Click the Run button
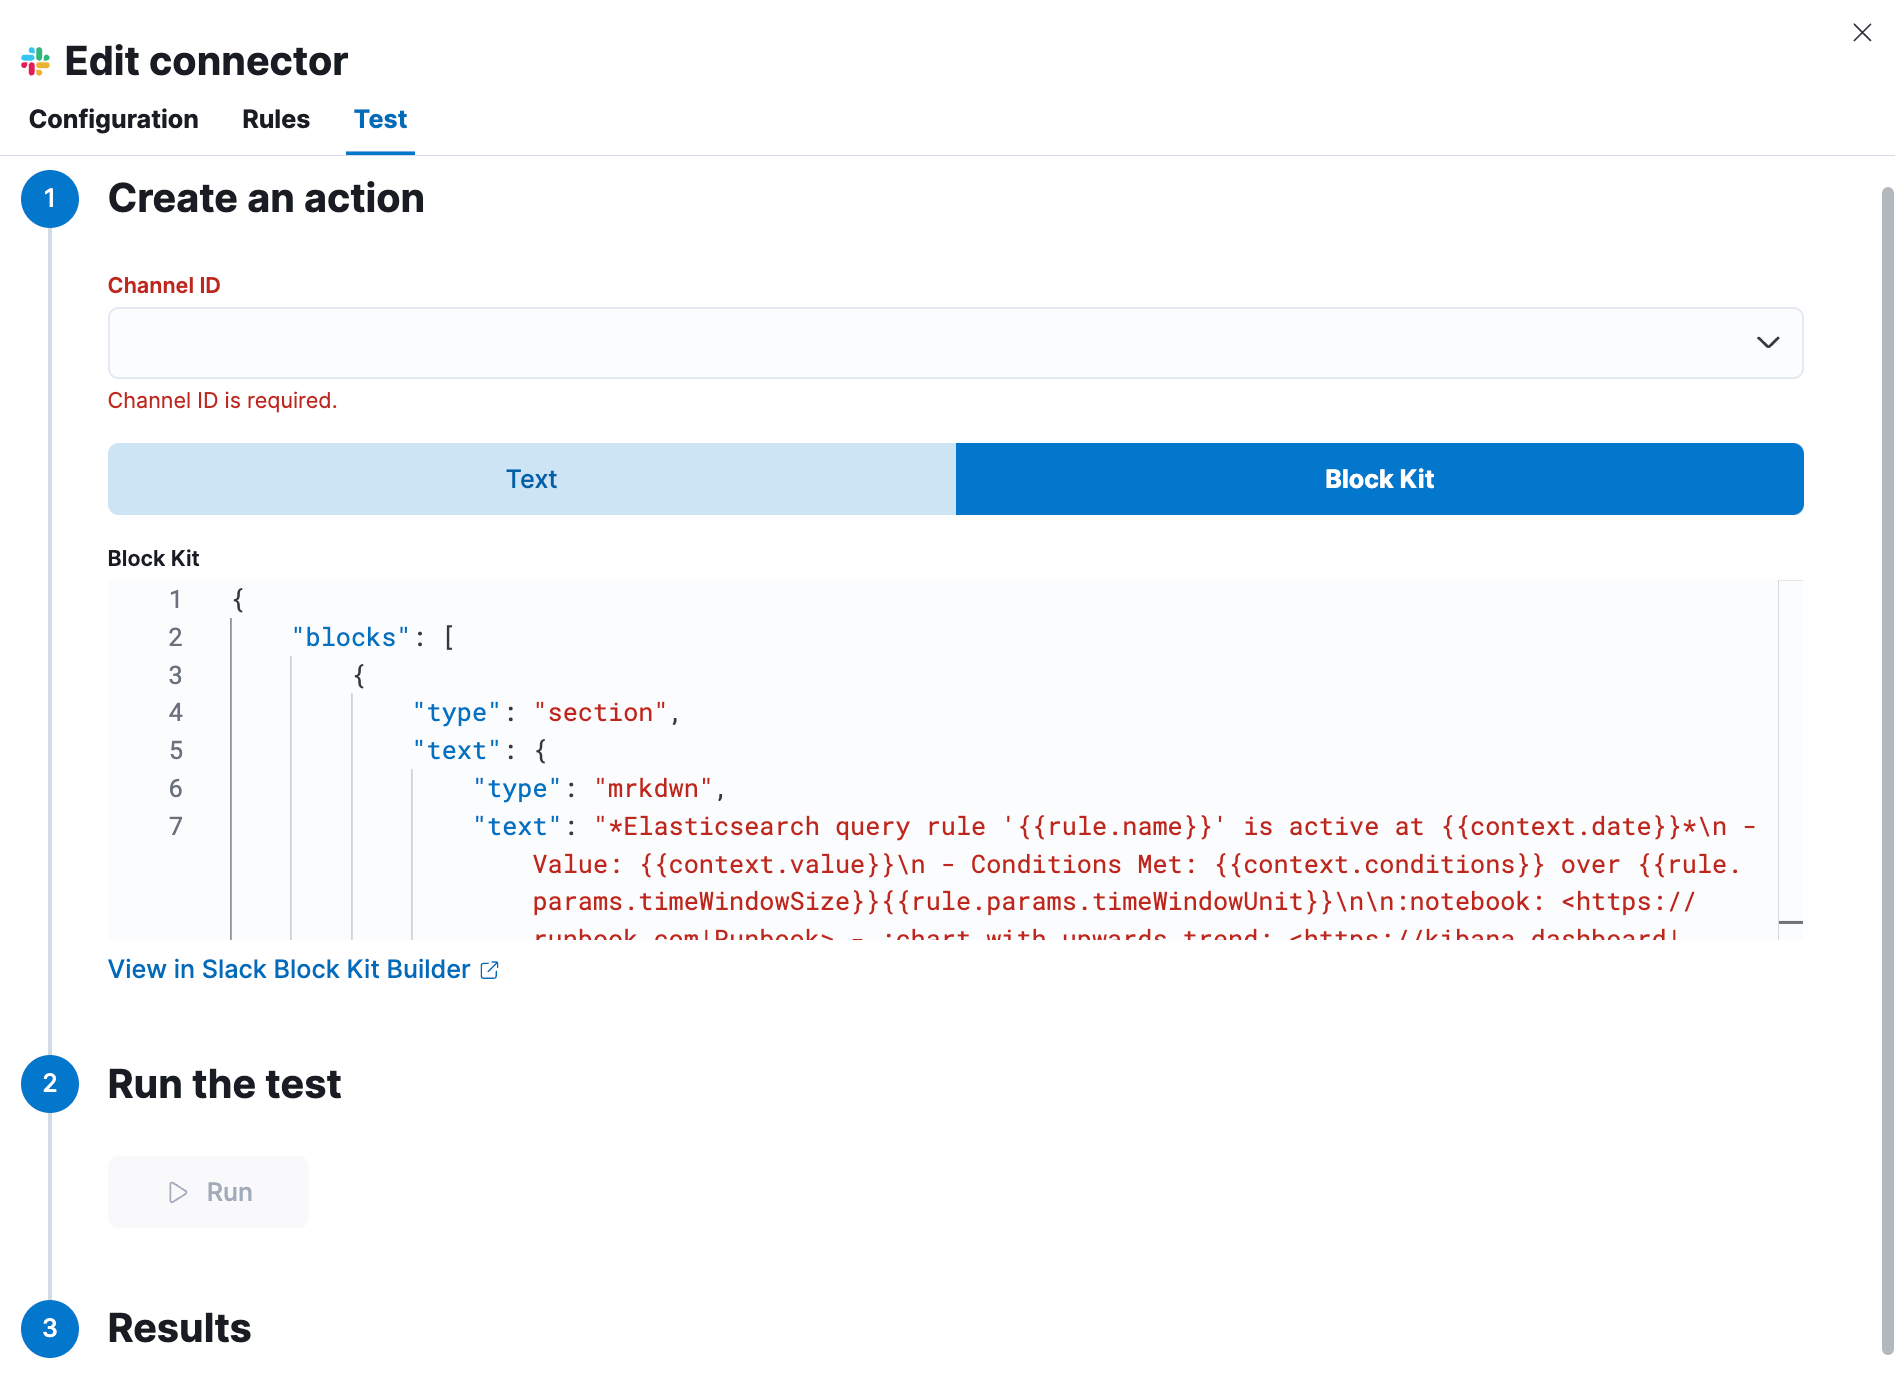The height and width of the screenshot is (1386, 1895). click(208, 1192)
